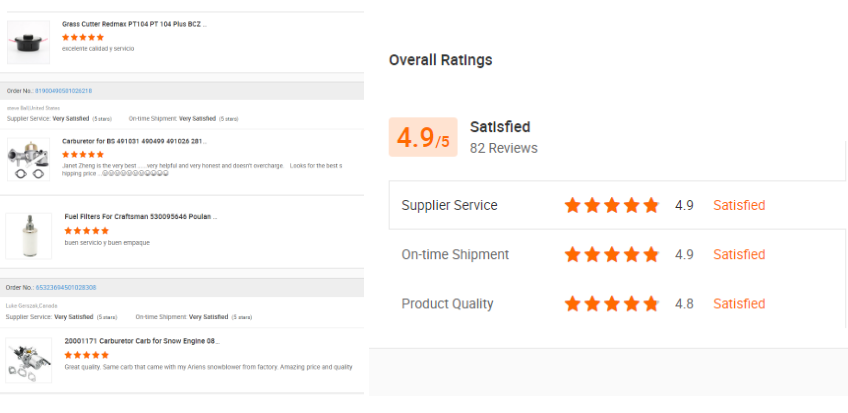Click the On-time Shipment rating stars
This screenshot has width=848, height=413.
pos(611,254)
